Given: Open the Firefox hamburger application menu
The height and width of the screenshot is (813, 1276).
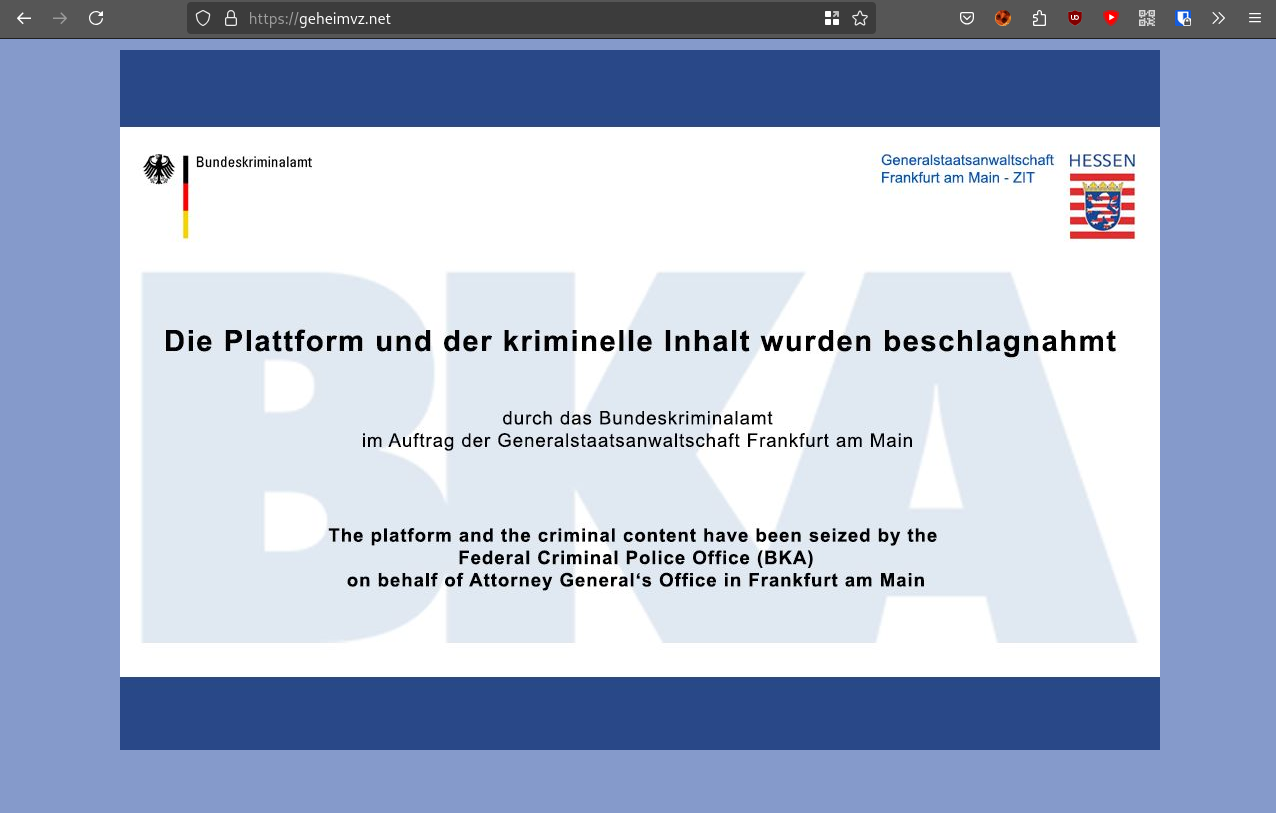Looking at the screenshot, I should pos(1254,18).
